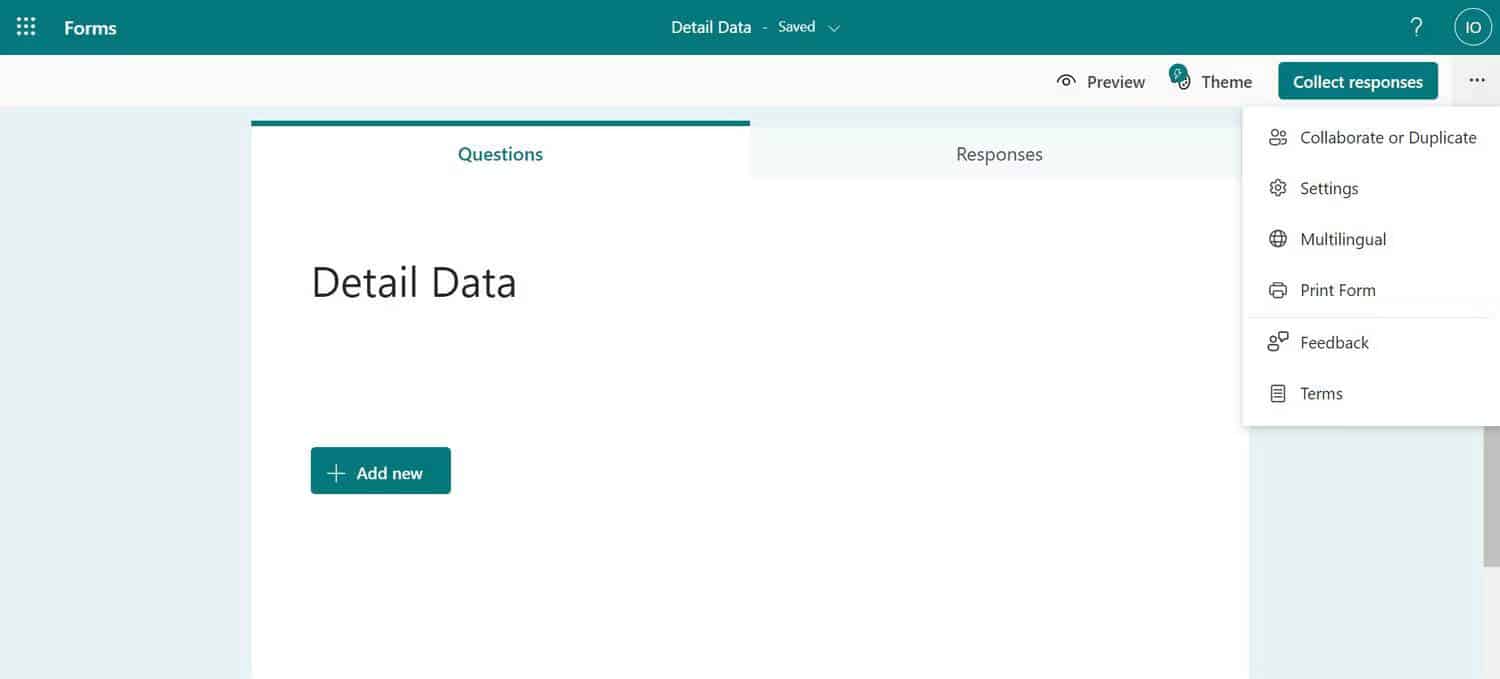Click the Collect responses button
Viewport: 1500px width, 679px height.
click(1357, 81)
